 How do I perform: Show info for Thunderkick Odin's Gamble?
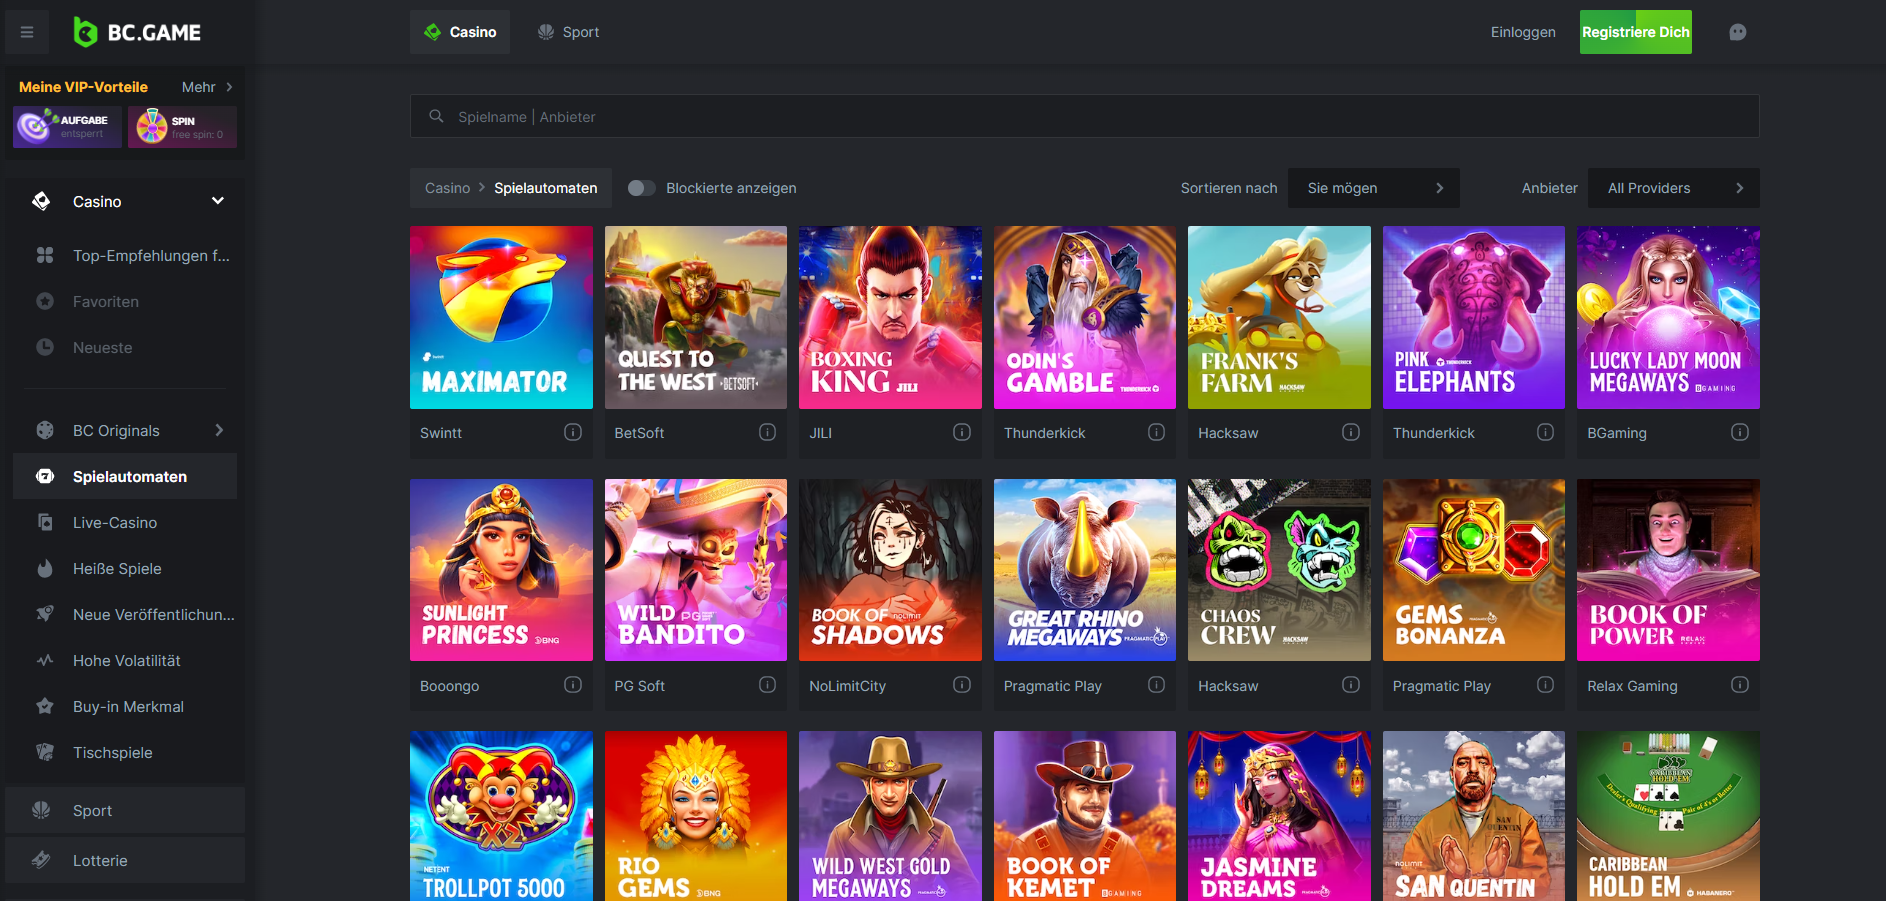click(1156, 432)
